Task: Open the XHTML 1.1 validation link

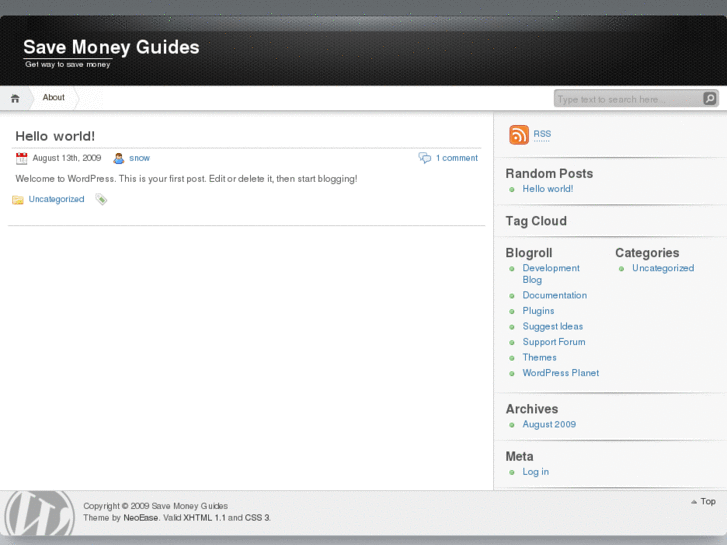Action: point(204,518)
